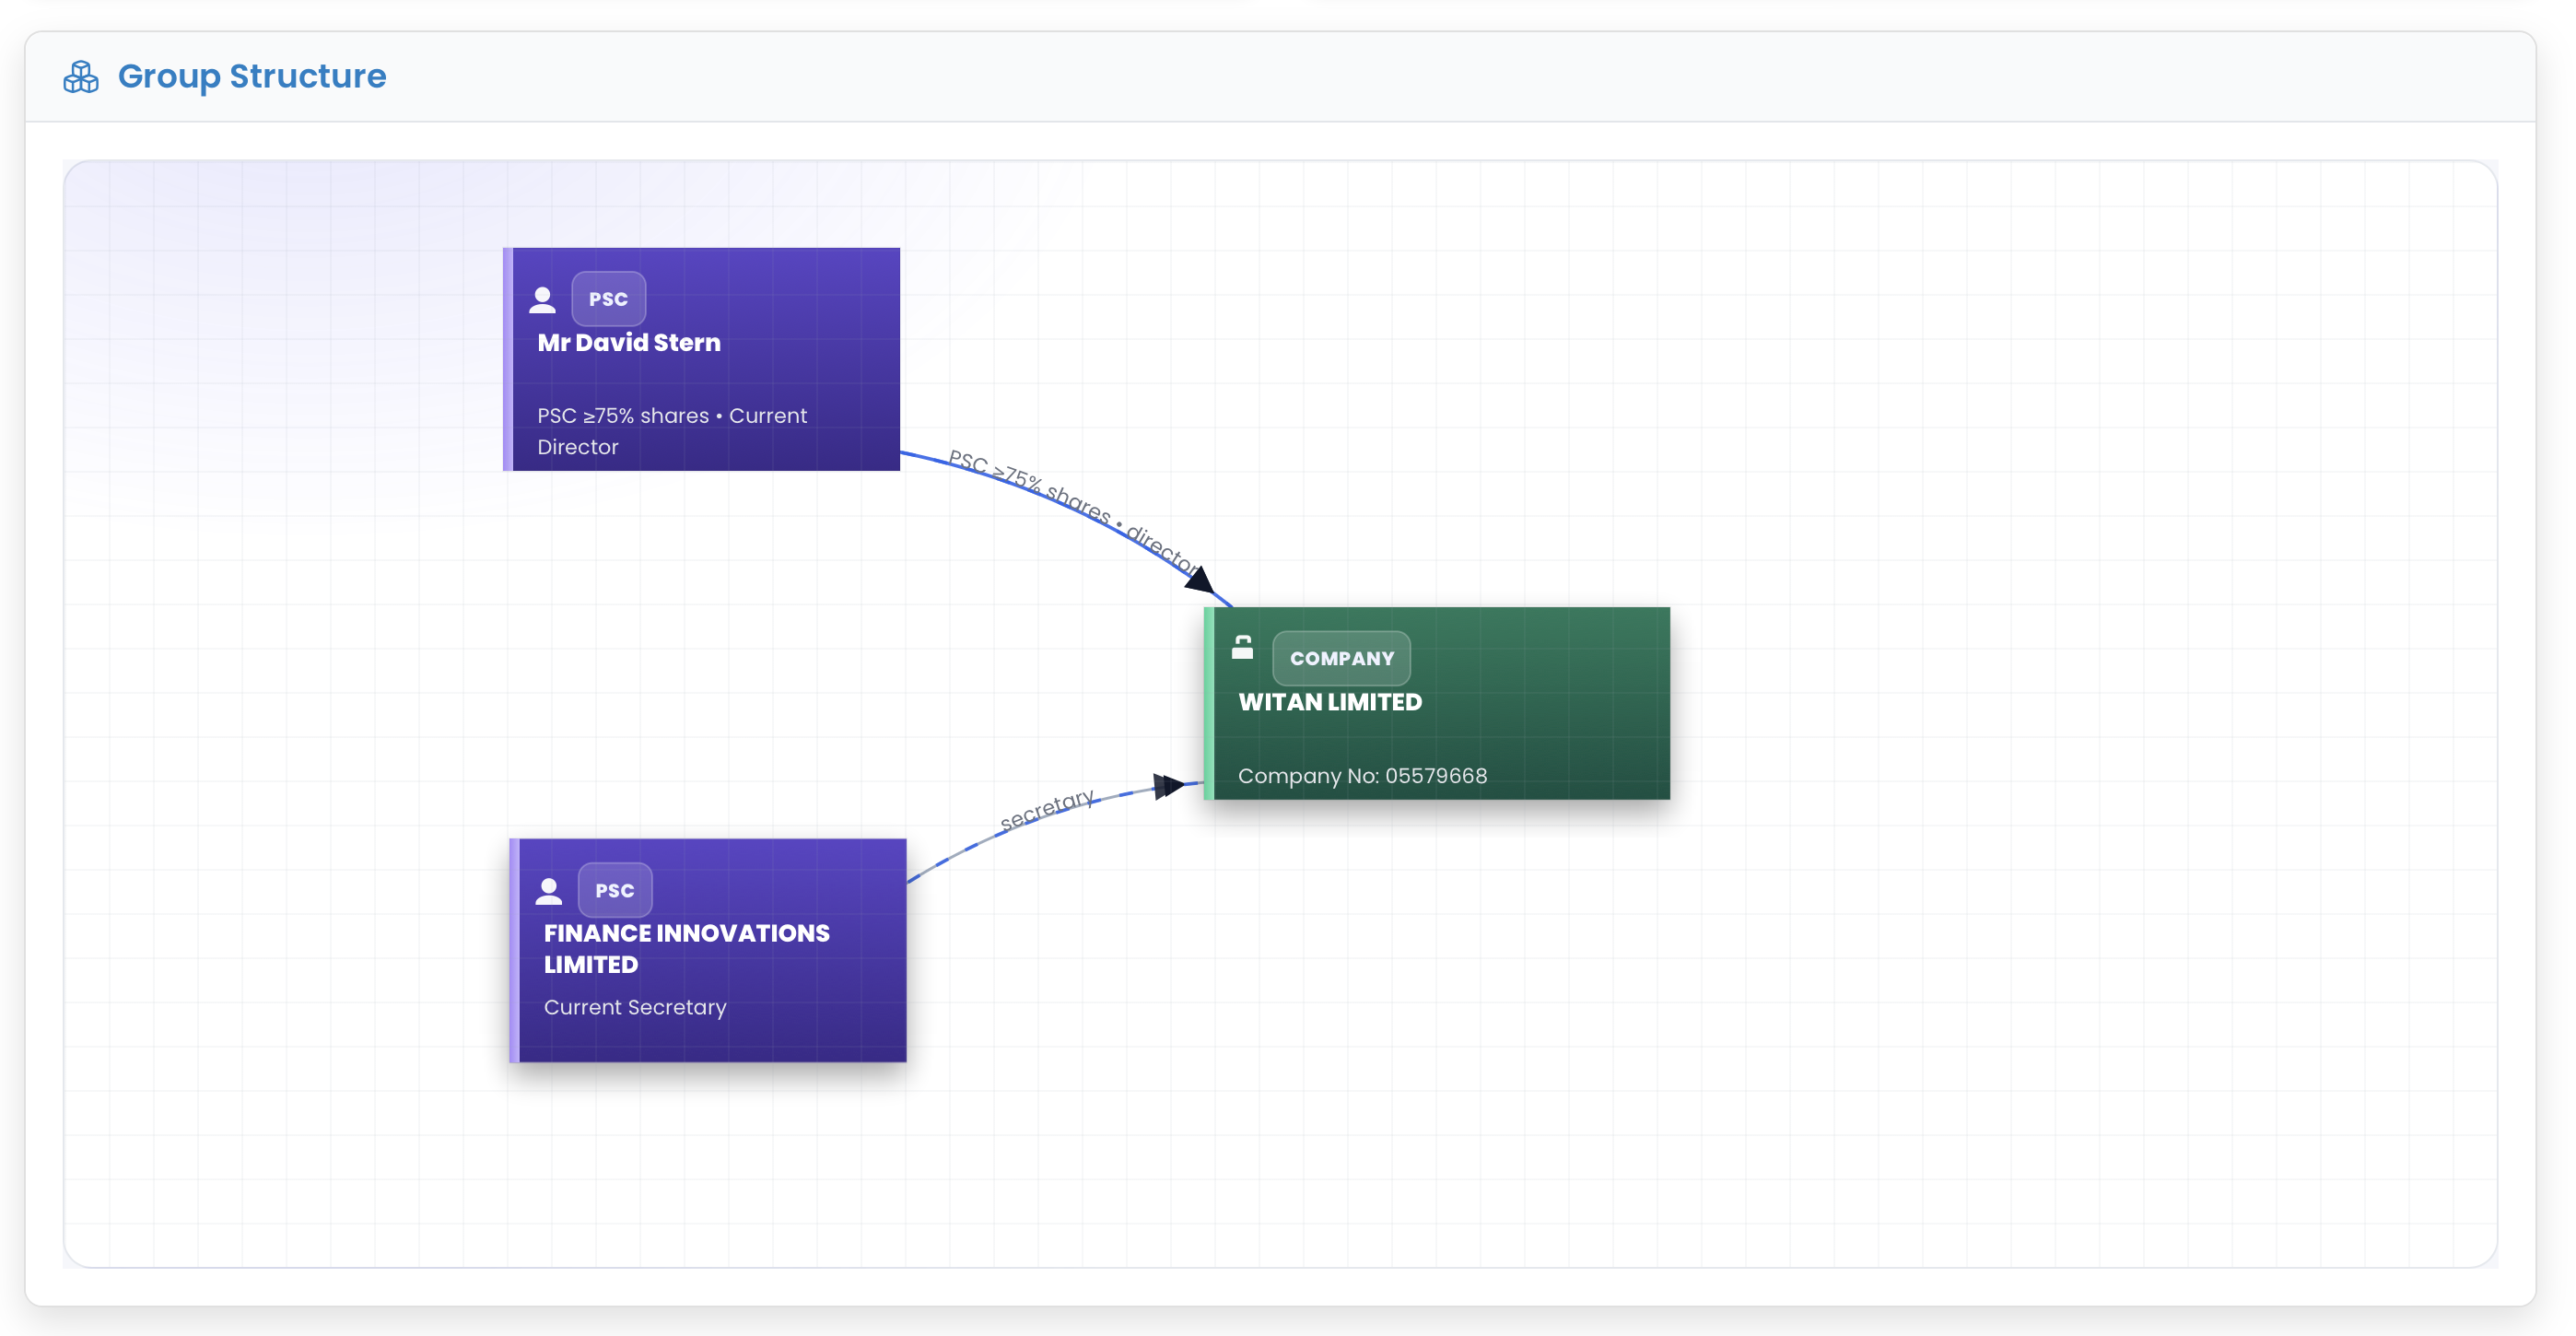Click the person icon on Finance Innovations node
The height and width of the screenshot is (1336, 2576).
coord(548,890)
